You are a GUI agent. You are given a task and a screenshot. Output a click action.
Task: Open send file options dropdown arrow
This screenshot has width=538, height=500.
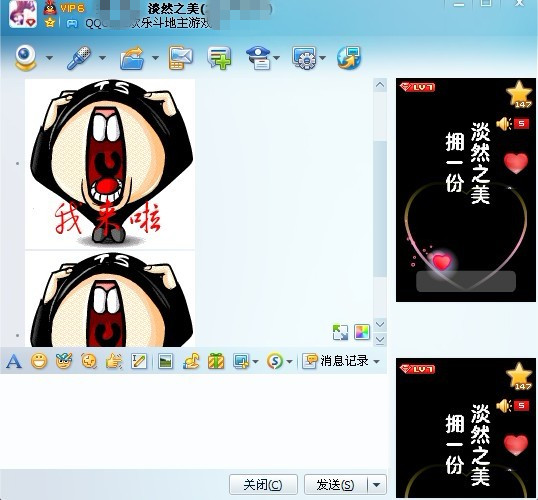click(155, 58)
